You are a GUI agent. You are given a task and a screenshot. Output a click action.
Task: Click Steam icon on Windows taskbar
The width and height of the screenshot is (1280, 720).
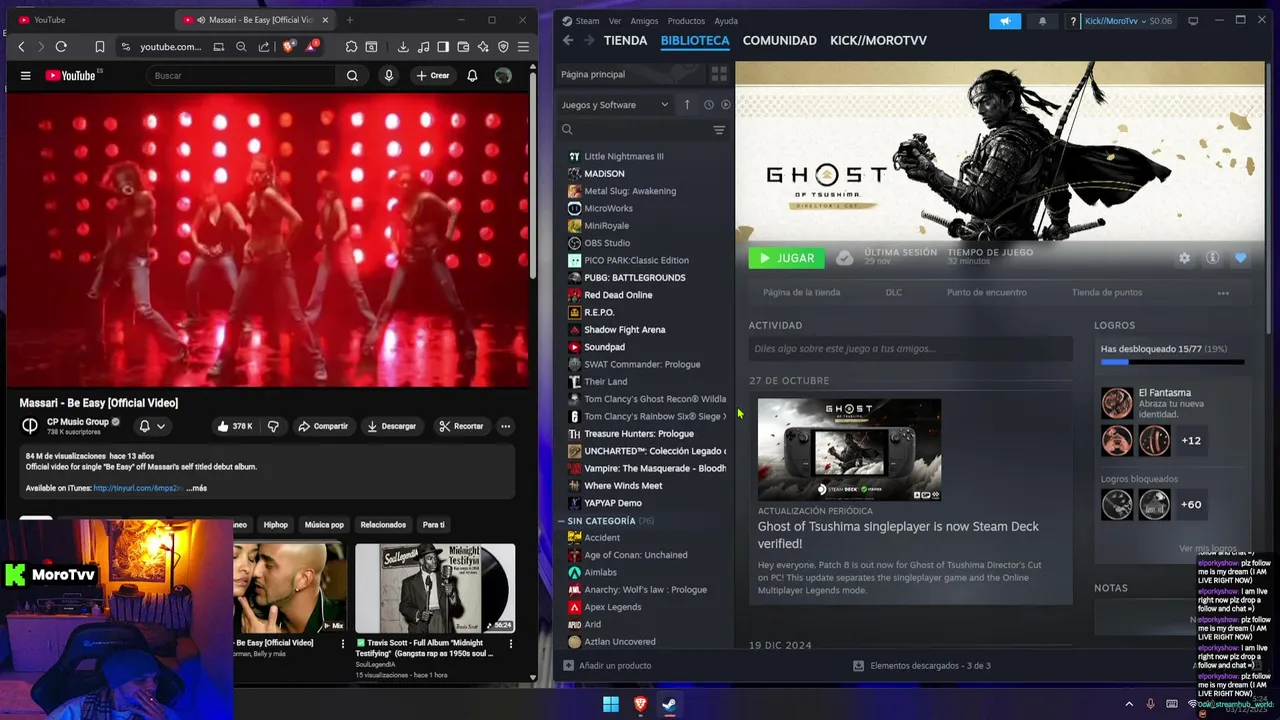tap(669, 704)
